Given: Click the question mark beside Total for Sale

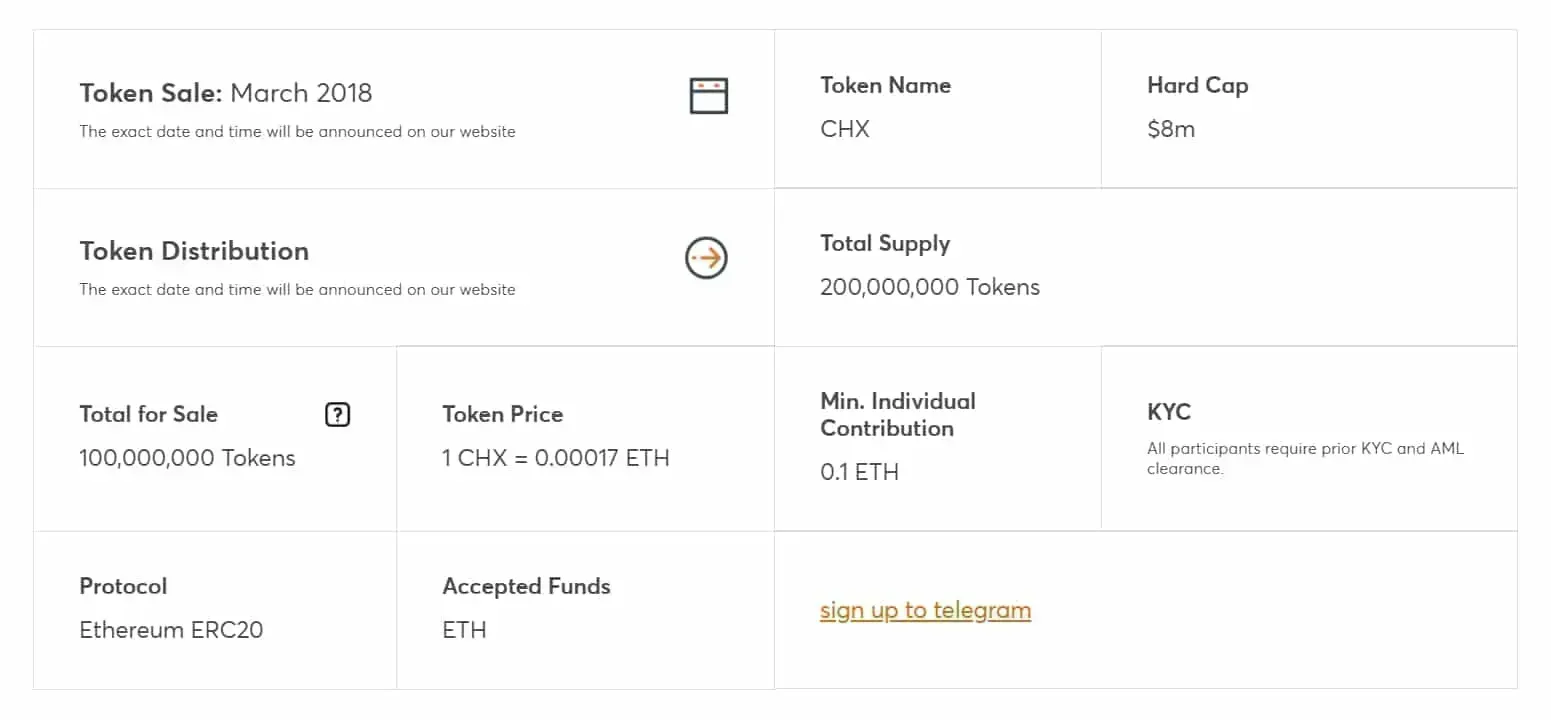Looking at the screenshot, I should pos(337,414).
